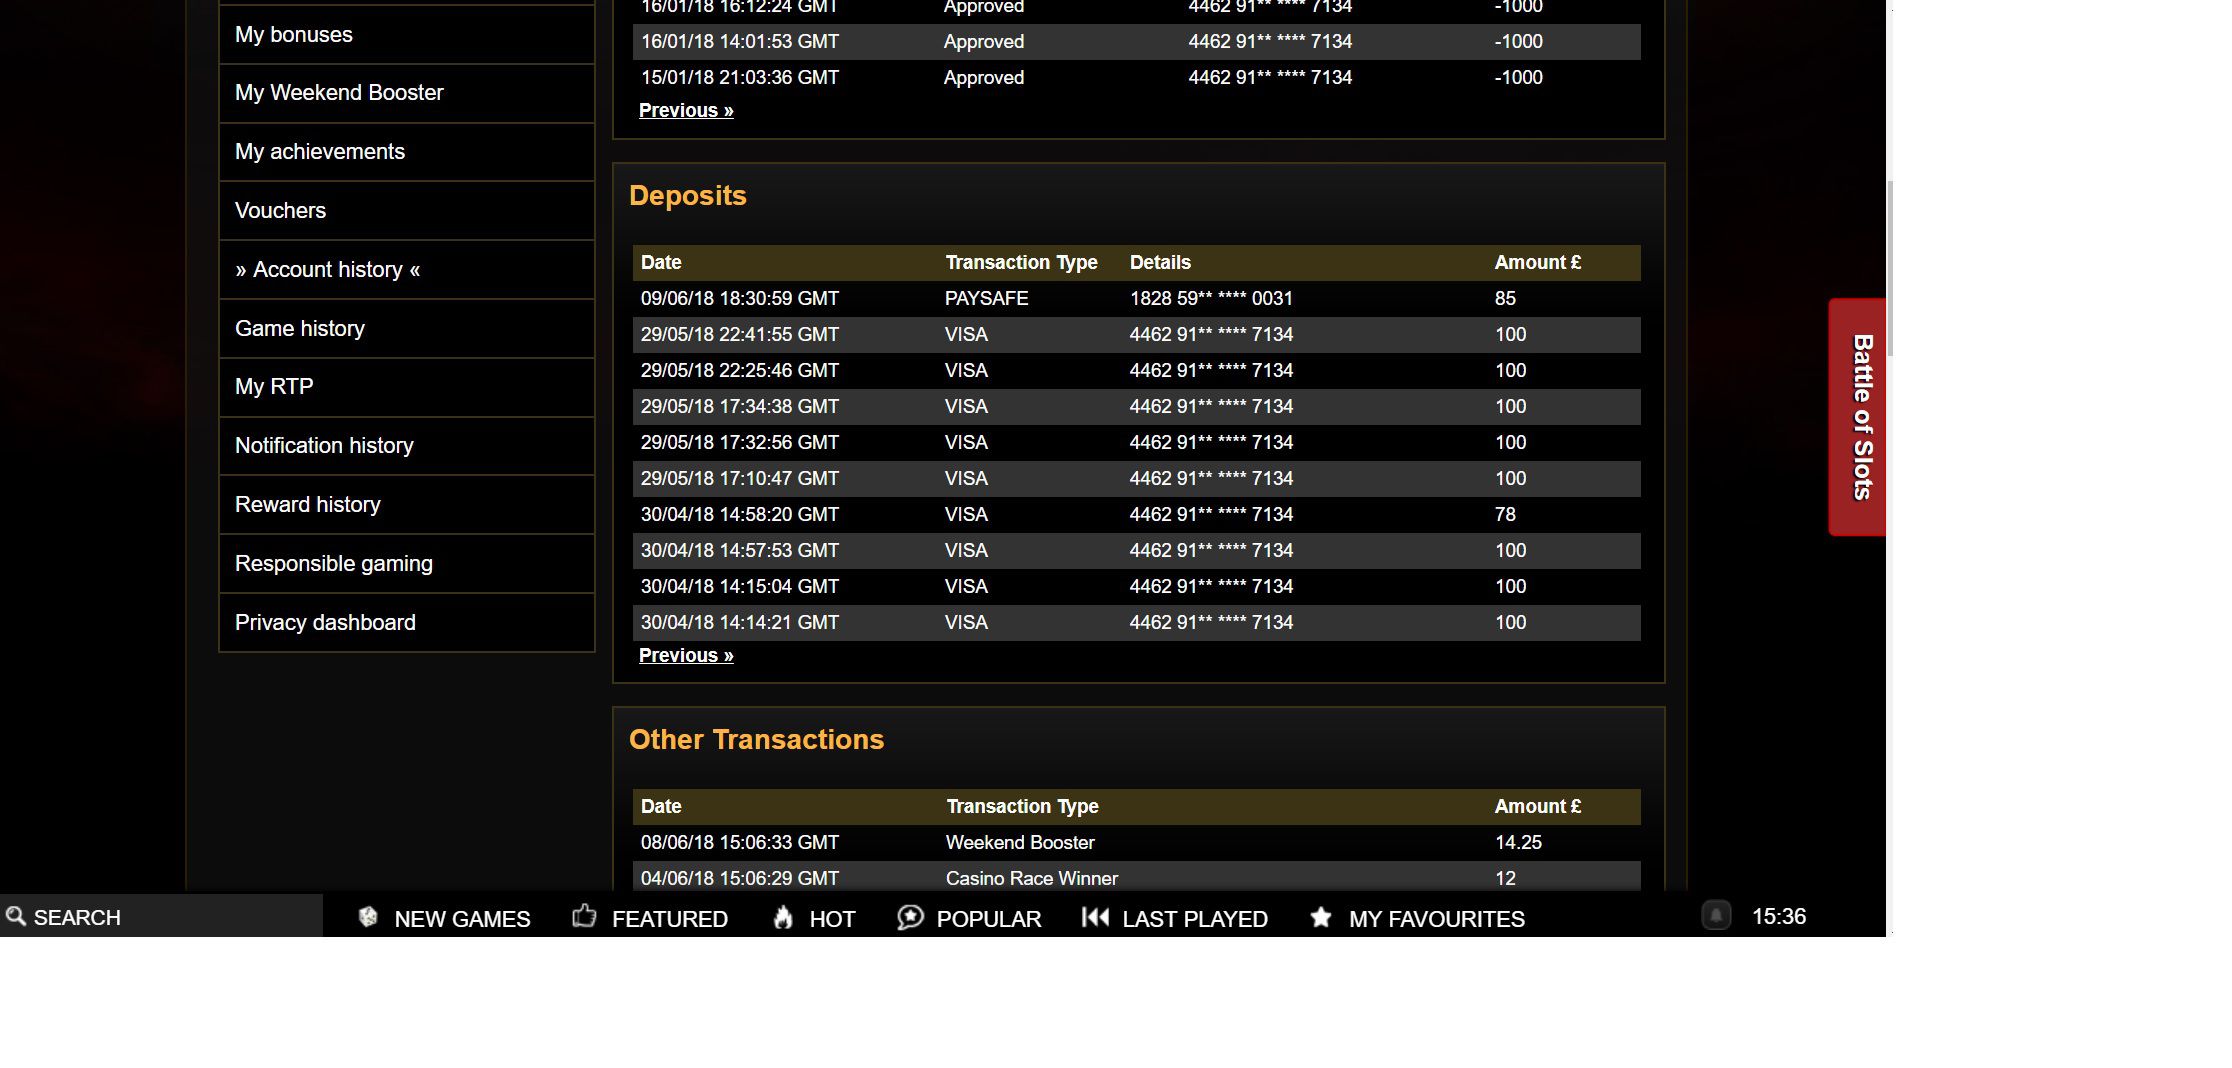2232x1068 pixels.
Task: Click the notification bell icon
Action: click(x=1716, y=916)
